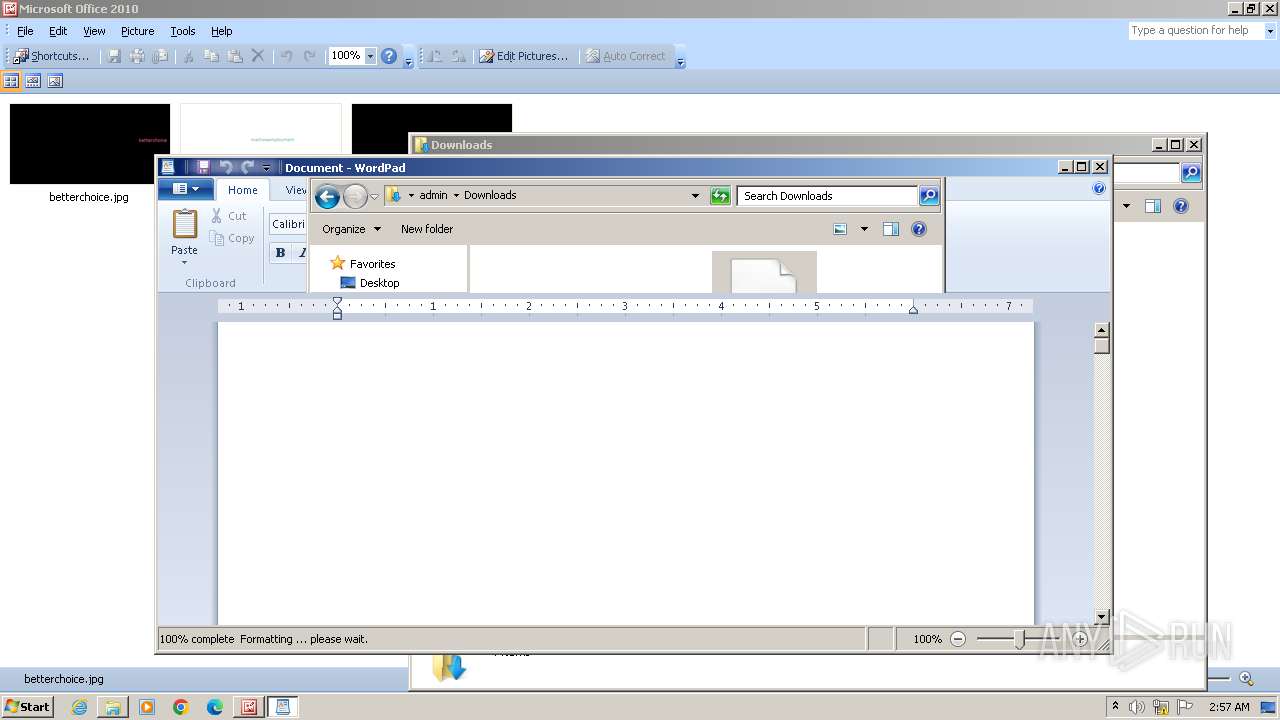Open Internet Explorer from taskbar
This screenshot has width=1280, height=720.
[79, 707]
